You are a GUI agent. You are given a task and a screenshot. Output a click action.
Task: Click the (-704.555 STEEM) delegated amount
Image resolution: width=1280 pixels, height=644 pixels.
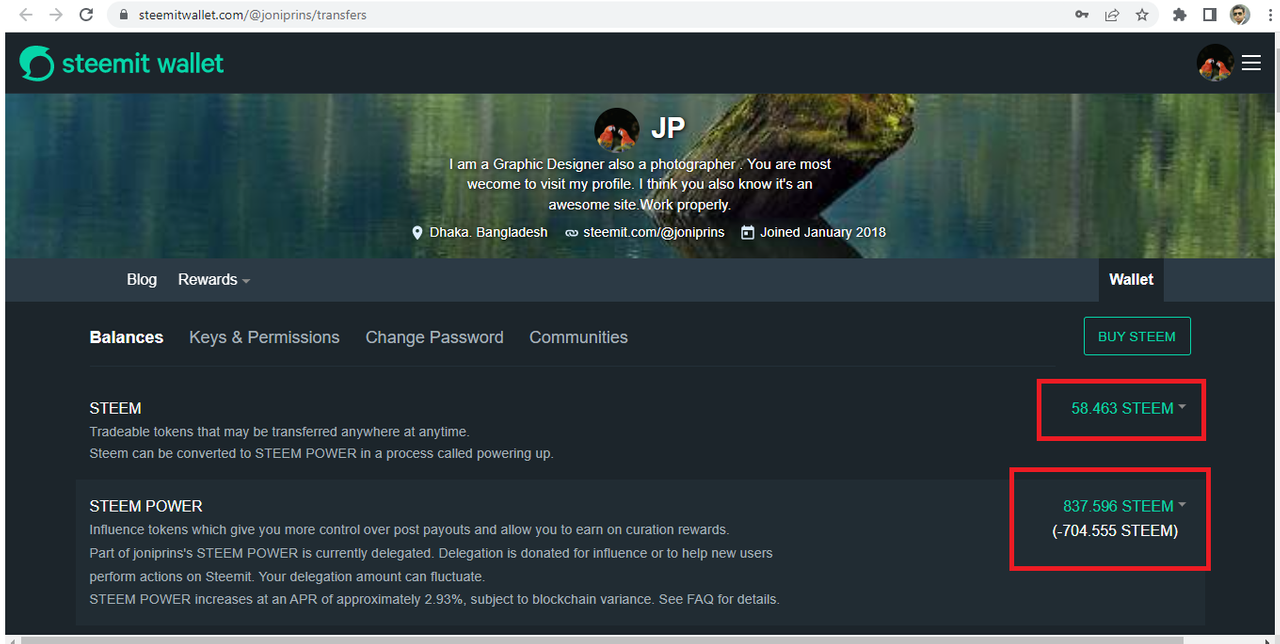point(1115,531)
